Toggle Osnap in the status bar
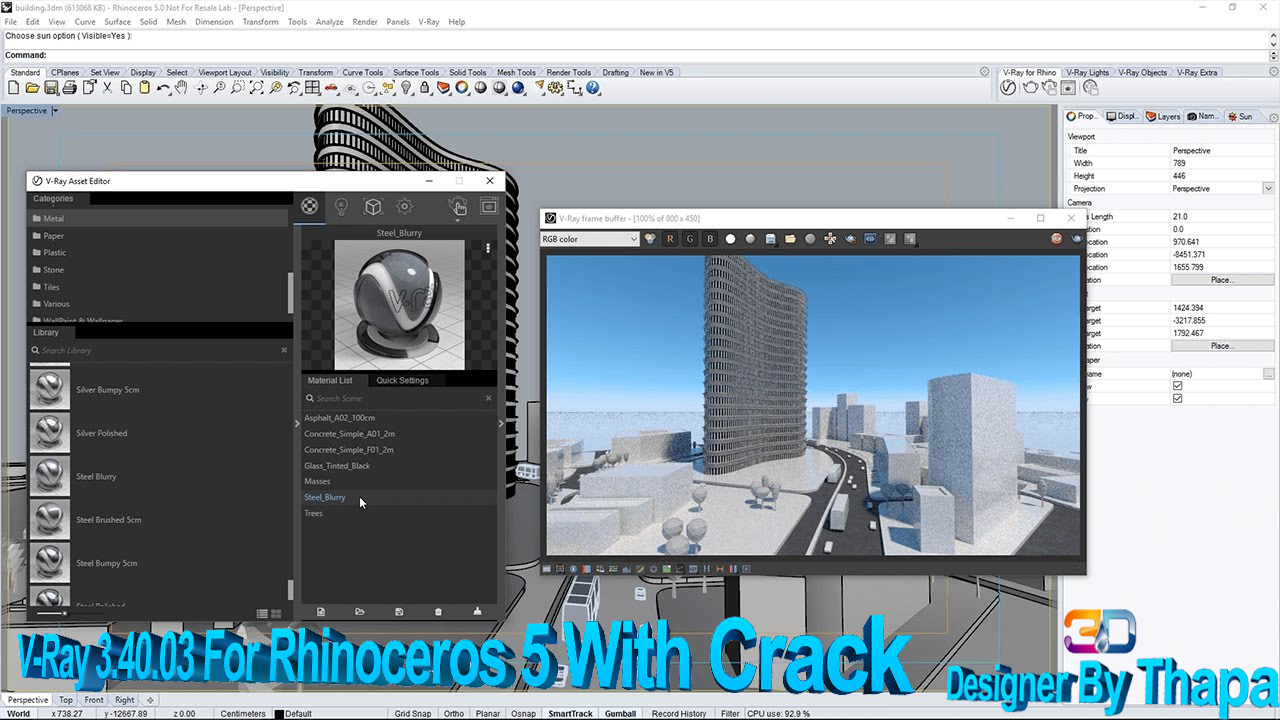 [523, 714]
